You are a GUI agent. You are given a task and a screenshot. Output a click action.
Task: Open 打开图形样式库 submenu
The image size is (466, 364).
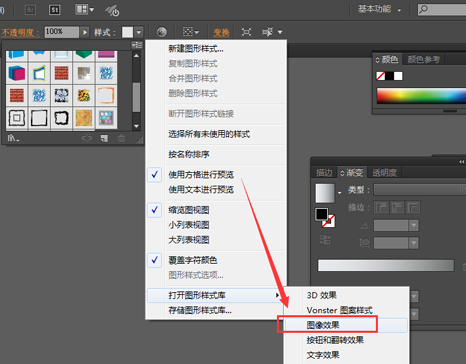[215, 295]
